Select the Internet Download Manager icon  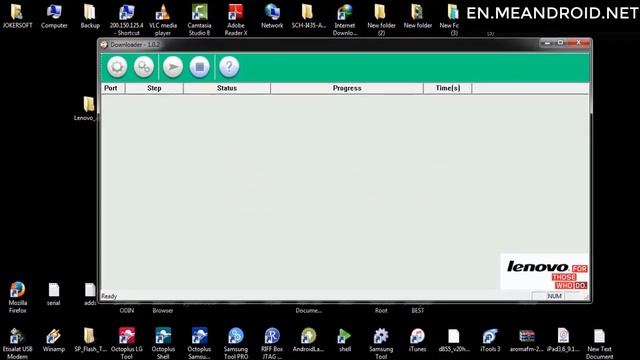[345, 20]
